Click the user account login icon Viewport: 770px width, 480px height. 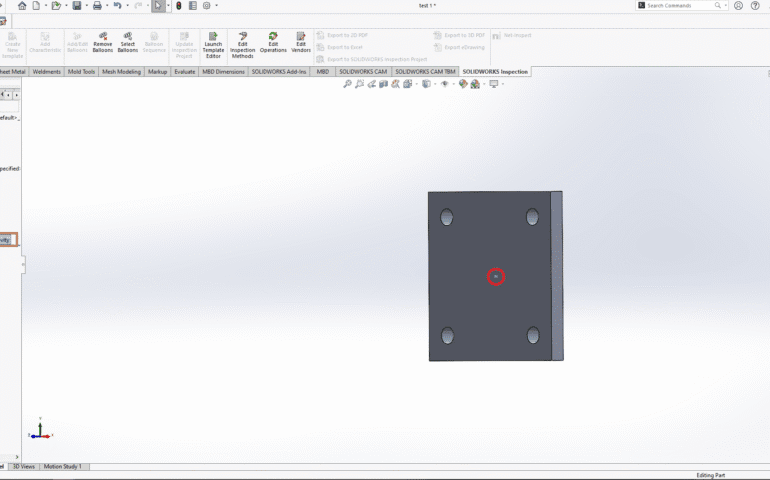point(738,5)
